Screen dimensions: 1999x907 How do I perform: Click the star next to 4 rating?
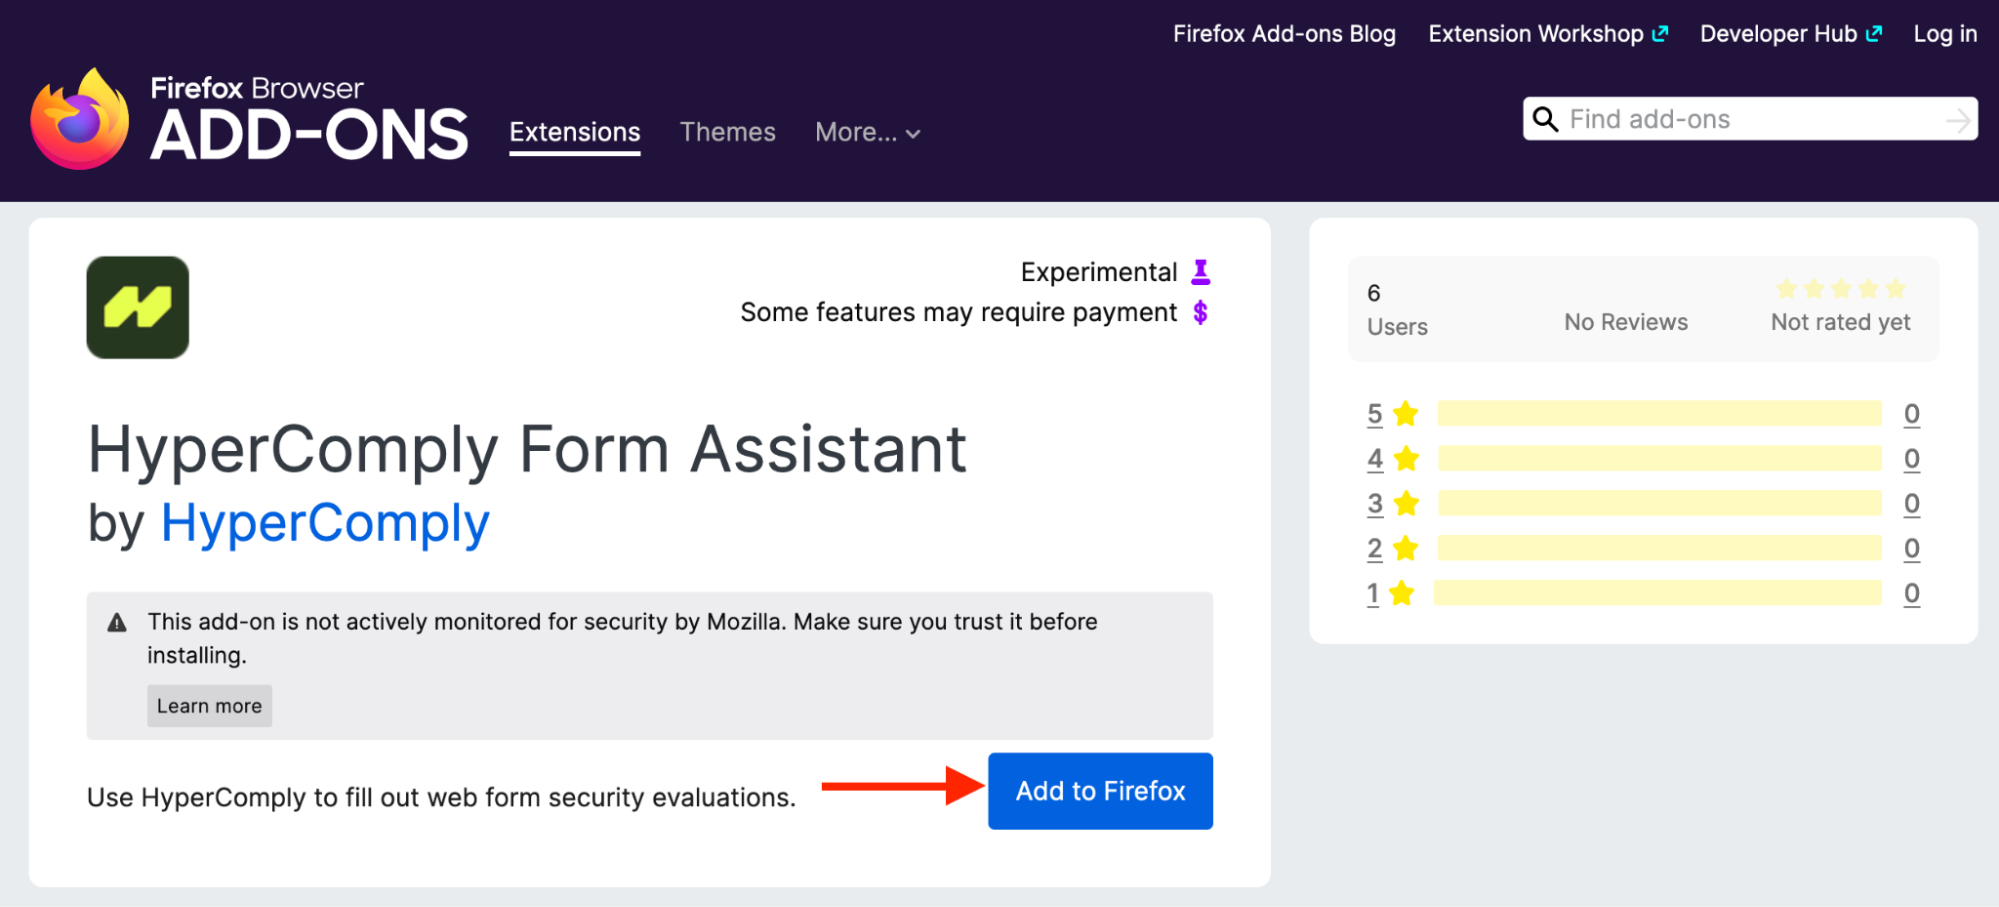[x=1406, y=458]
